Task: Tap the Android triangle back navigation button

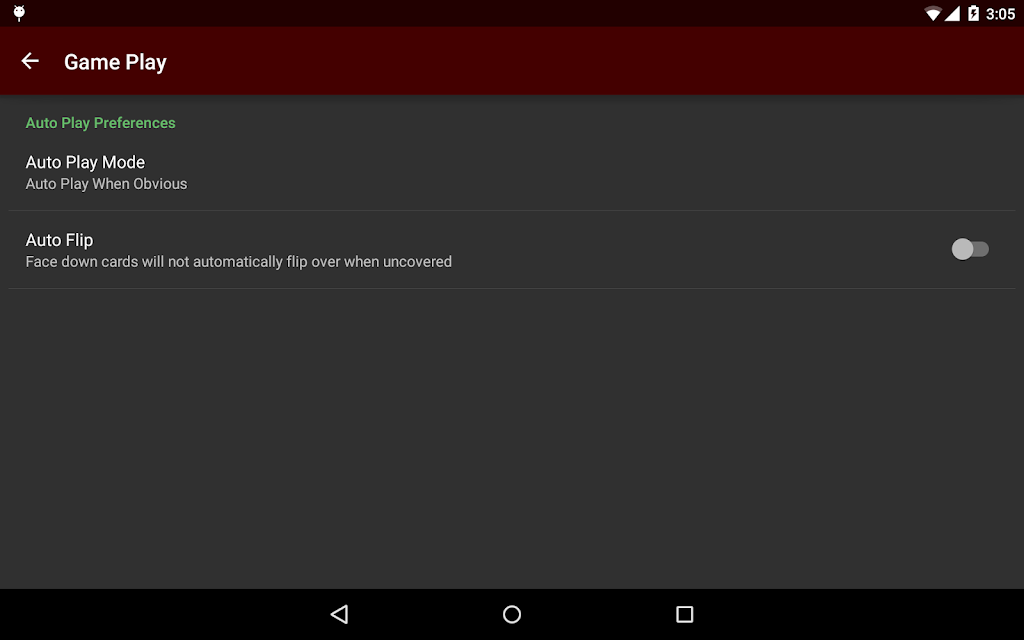Action: [340, 614]
